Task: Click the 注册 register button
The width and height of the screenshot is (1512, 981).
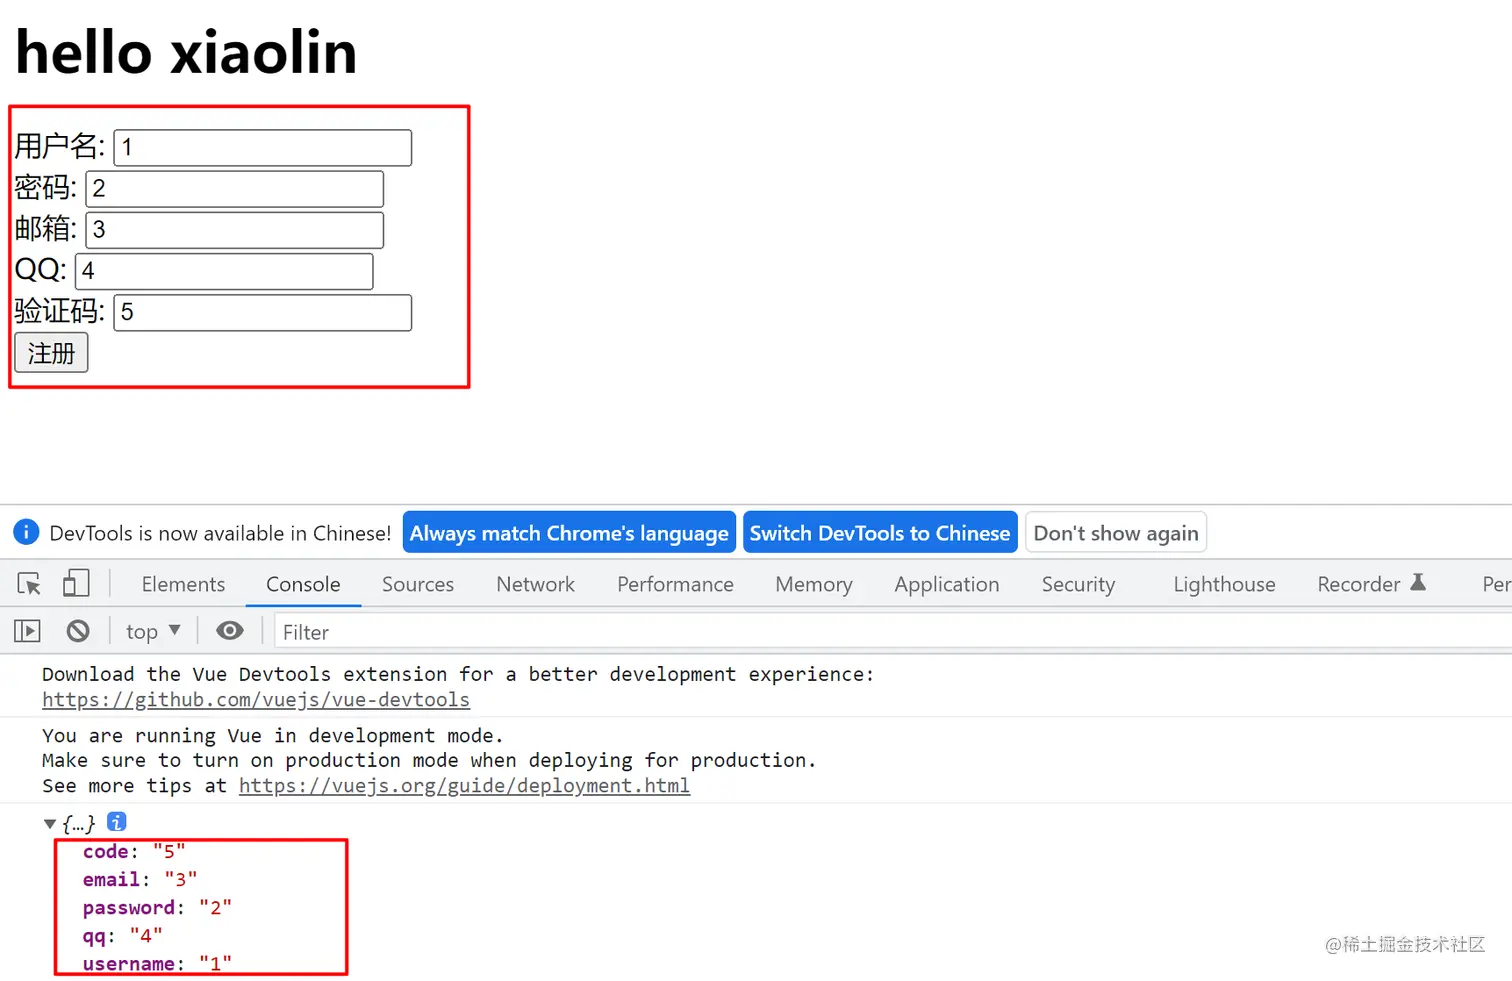Action: click(x=51, y=353)
